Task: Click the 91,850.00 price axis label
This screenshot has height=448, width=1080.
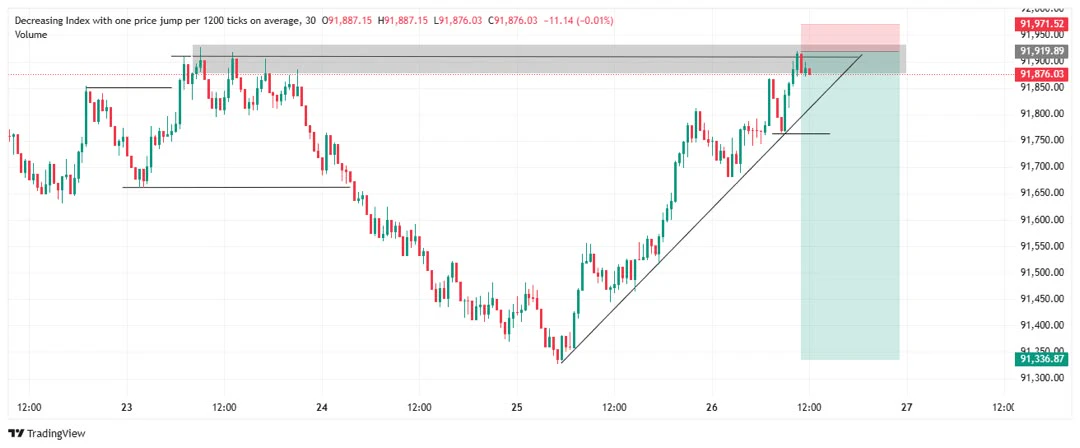Action: 1043,88
